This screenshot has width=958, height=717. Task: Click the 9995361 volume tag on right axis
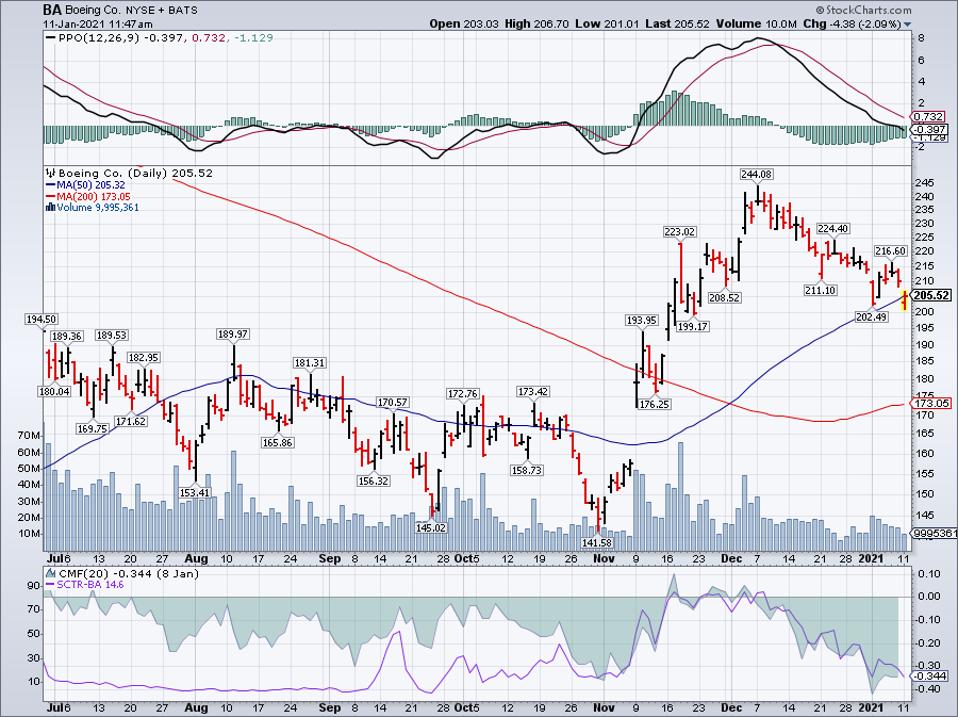pyautogui.click(x=935, y=533)
